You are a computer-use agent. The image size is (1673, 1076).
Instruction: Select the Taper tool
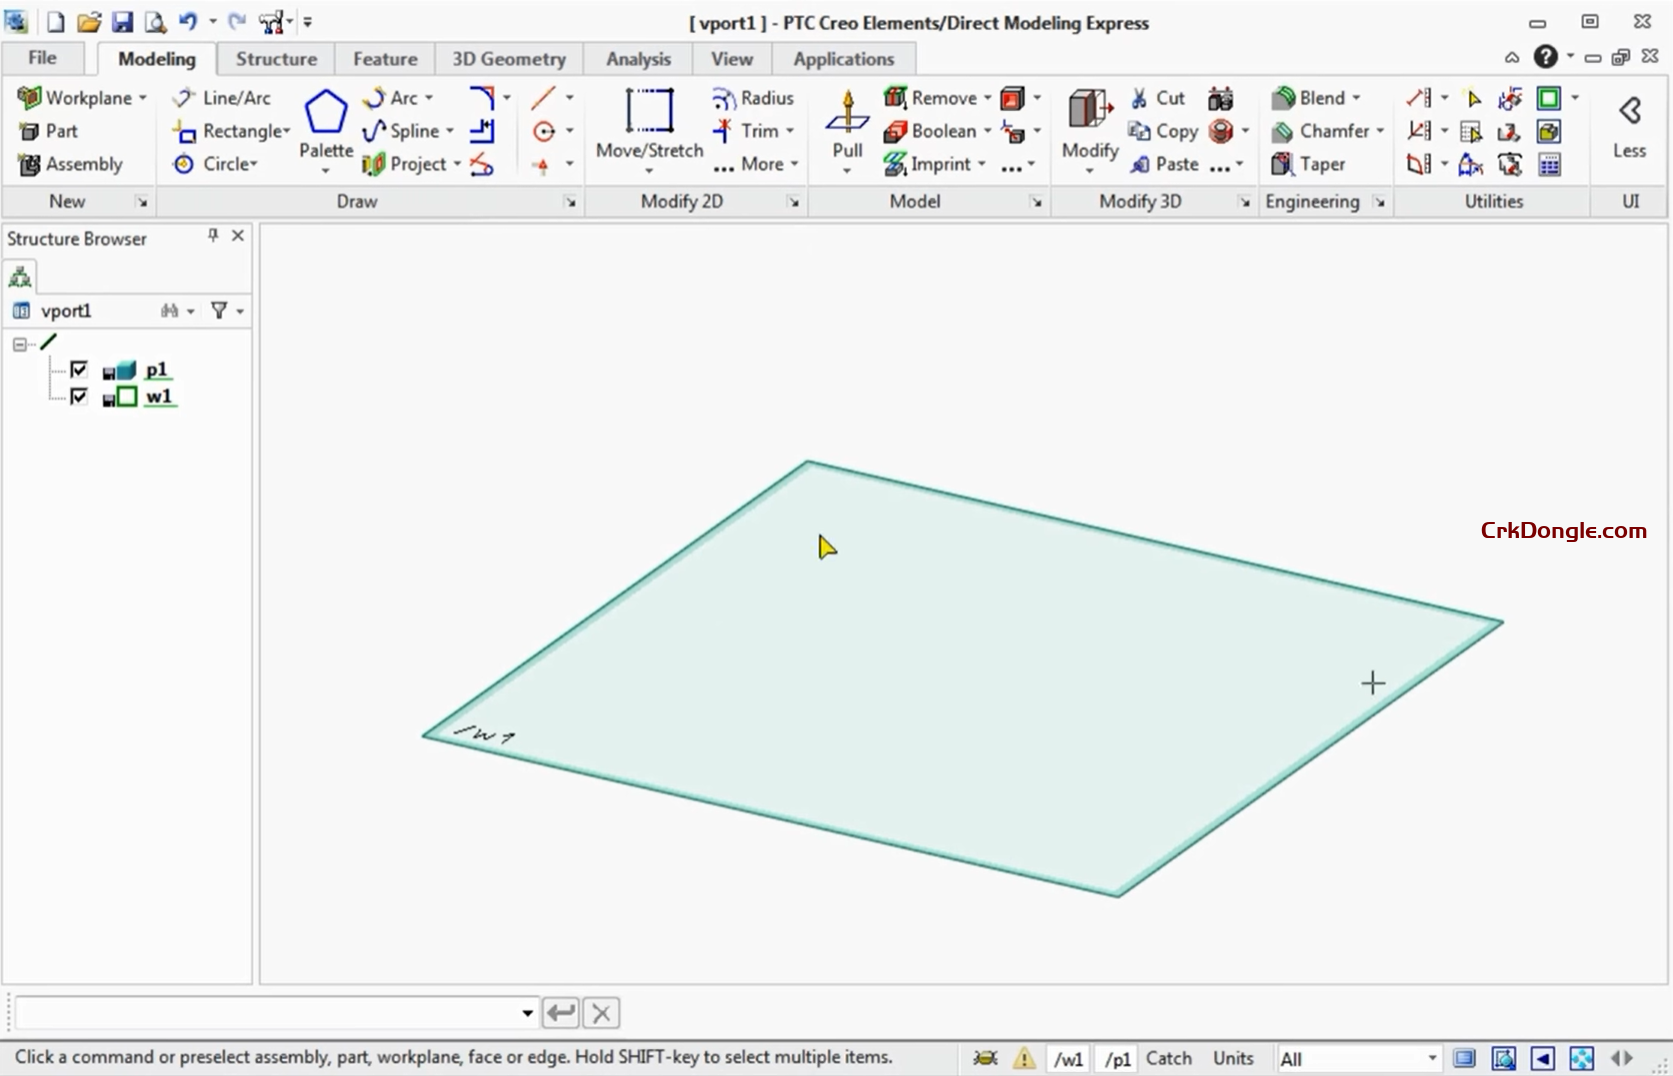(1312, 164)
